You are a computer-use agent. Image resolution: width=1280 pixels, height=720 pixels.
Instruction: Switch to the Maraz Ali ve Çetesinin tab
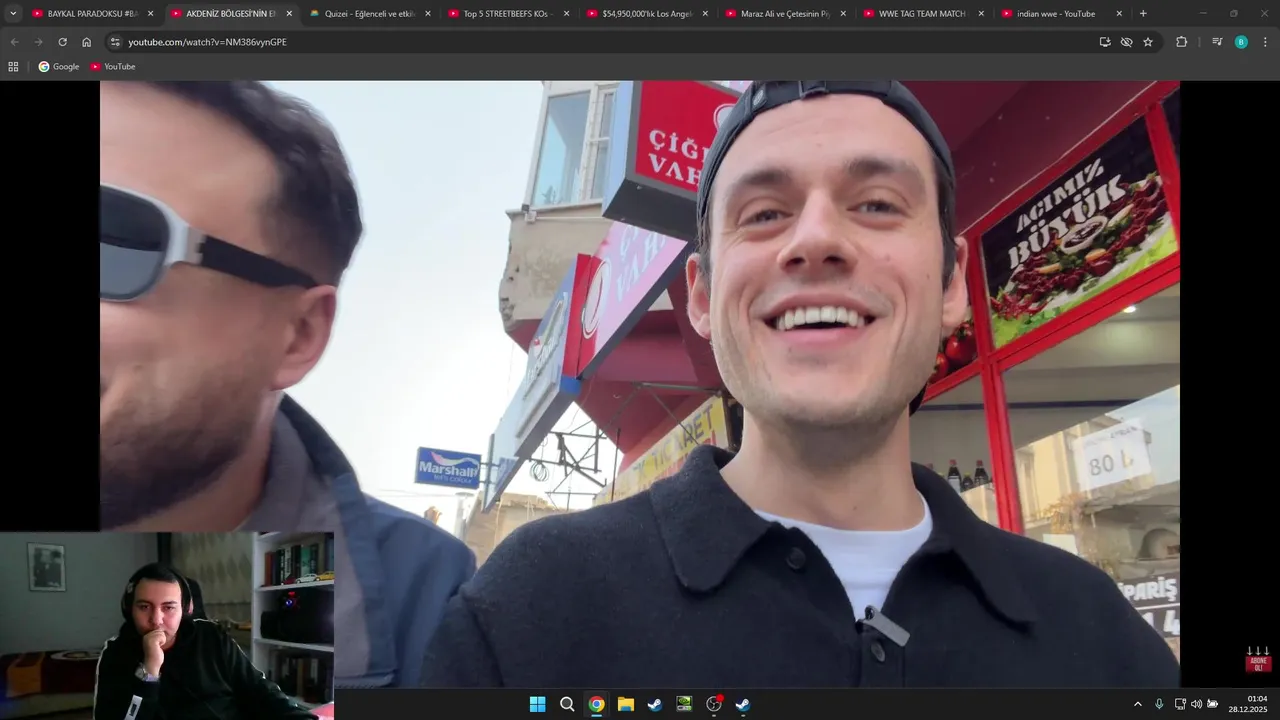point(784,14)
